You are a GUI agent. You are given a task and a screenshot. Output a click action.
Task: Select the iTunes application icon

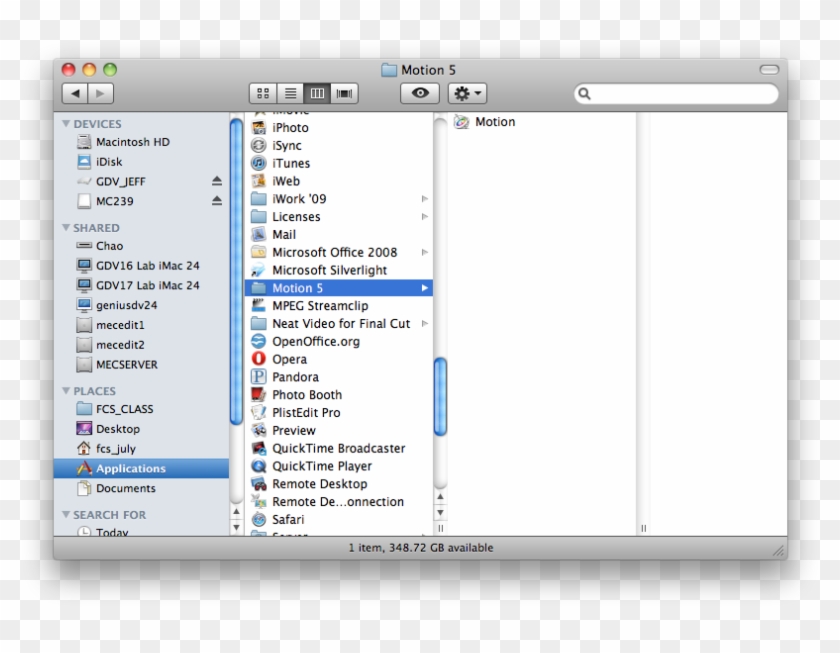tap(259, 163)
